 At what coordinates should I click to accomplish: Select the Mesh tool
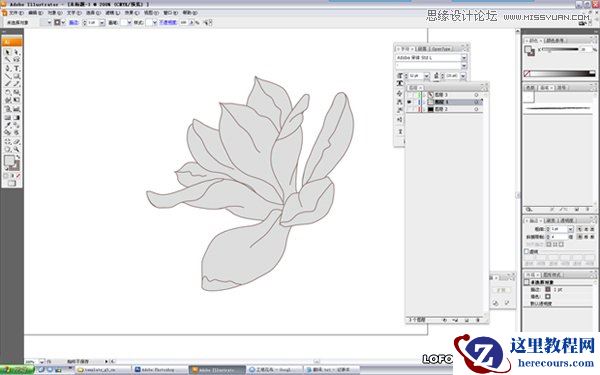7,117
